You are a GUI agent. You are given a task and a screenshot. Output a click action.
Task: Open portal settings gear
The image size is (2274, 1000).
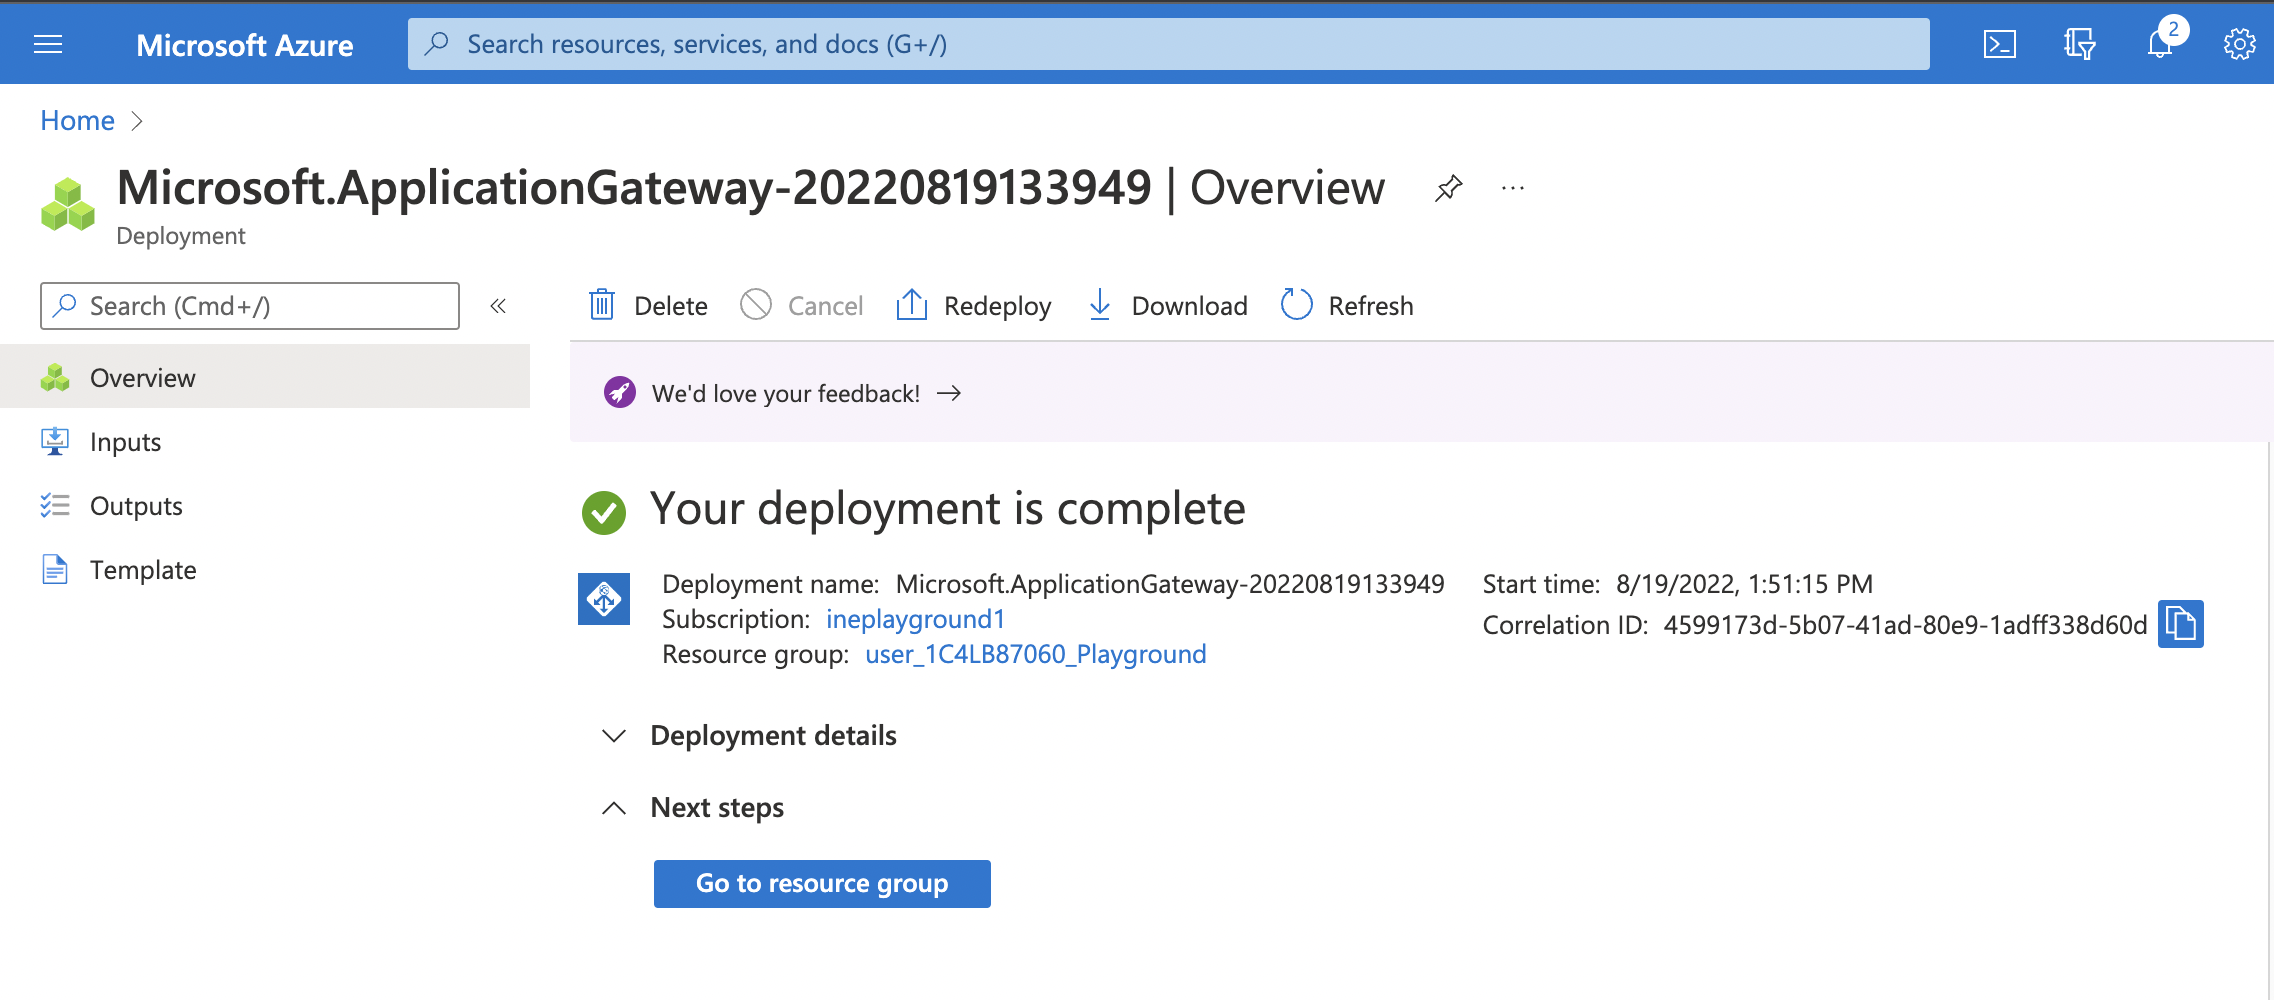point(2239,44)
